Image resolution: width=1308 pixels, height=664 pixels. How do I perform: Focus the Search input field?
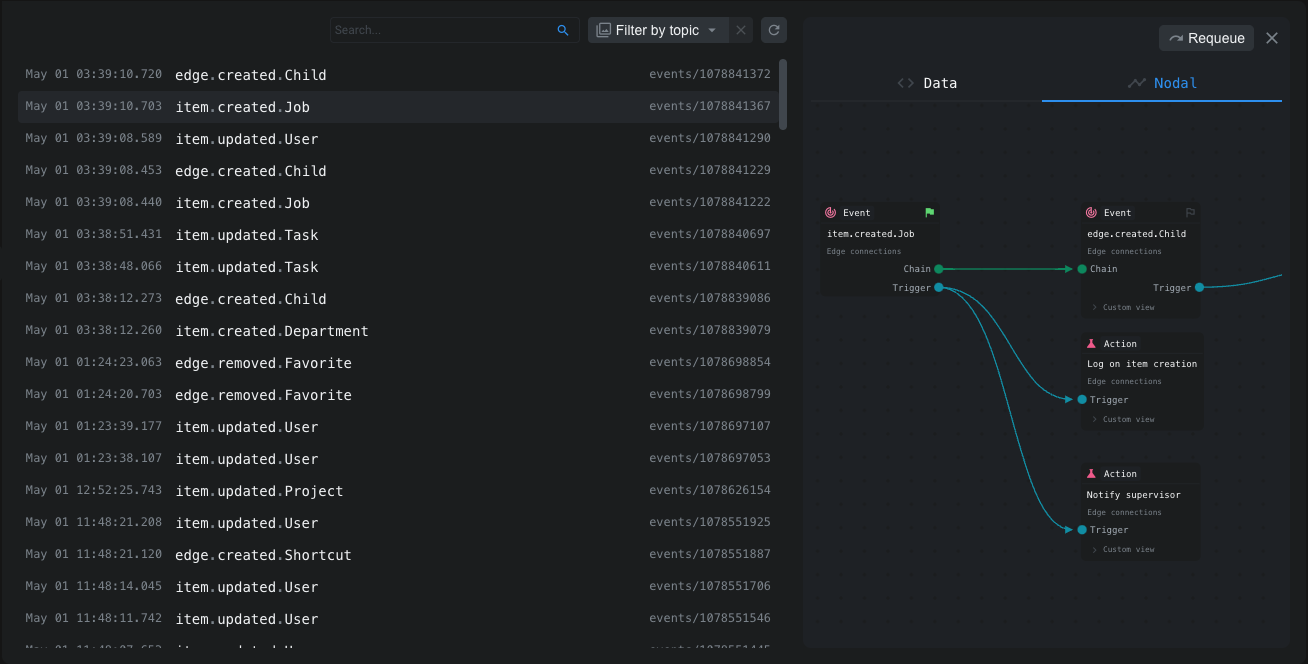442,31
